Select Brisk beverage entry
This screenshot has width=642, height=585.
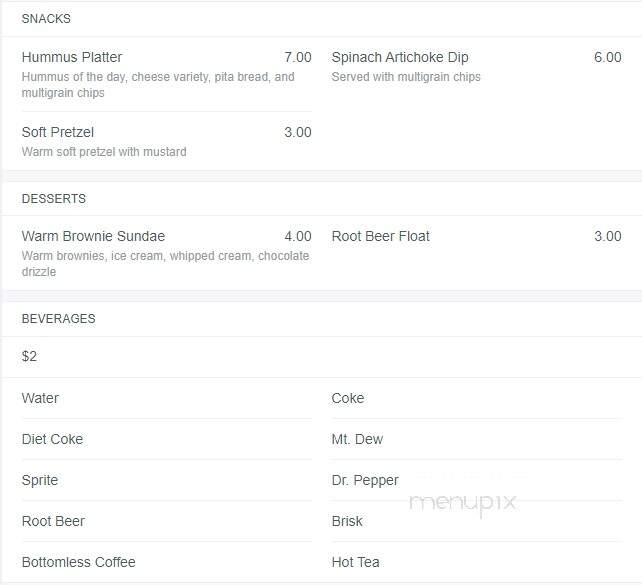347,521
